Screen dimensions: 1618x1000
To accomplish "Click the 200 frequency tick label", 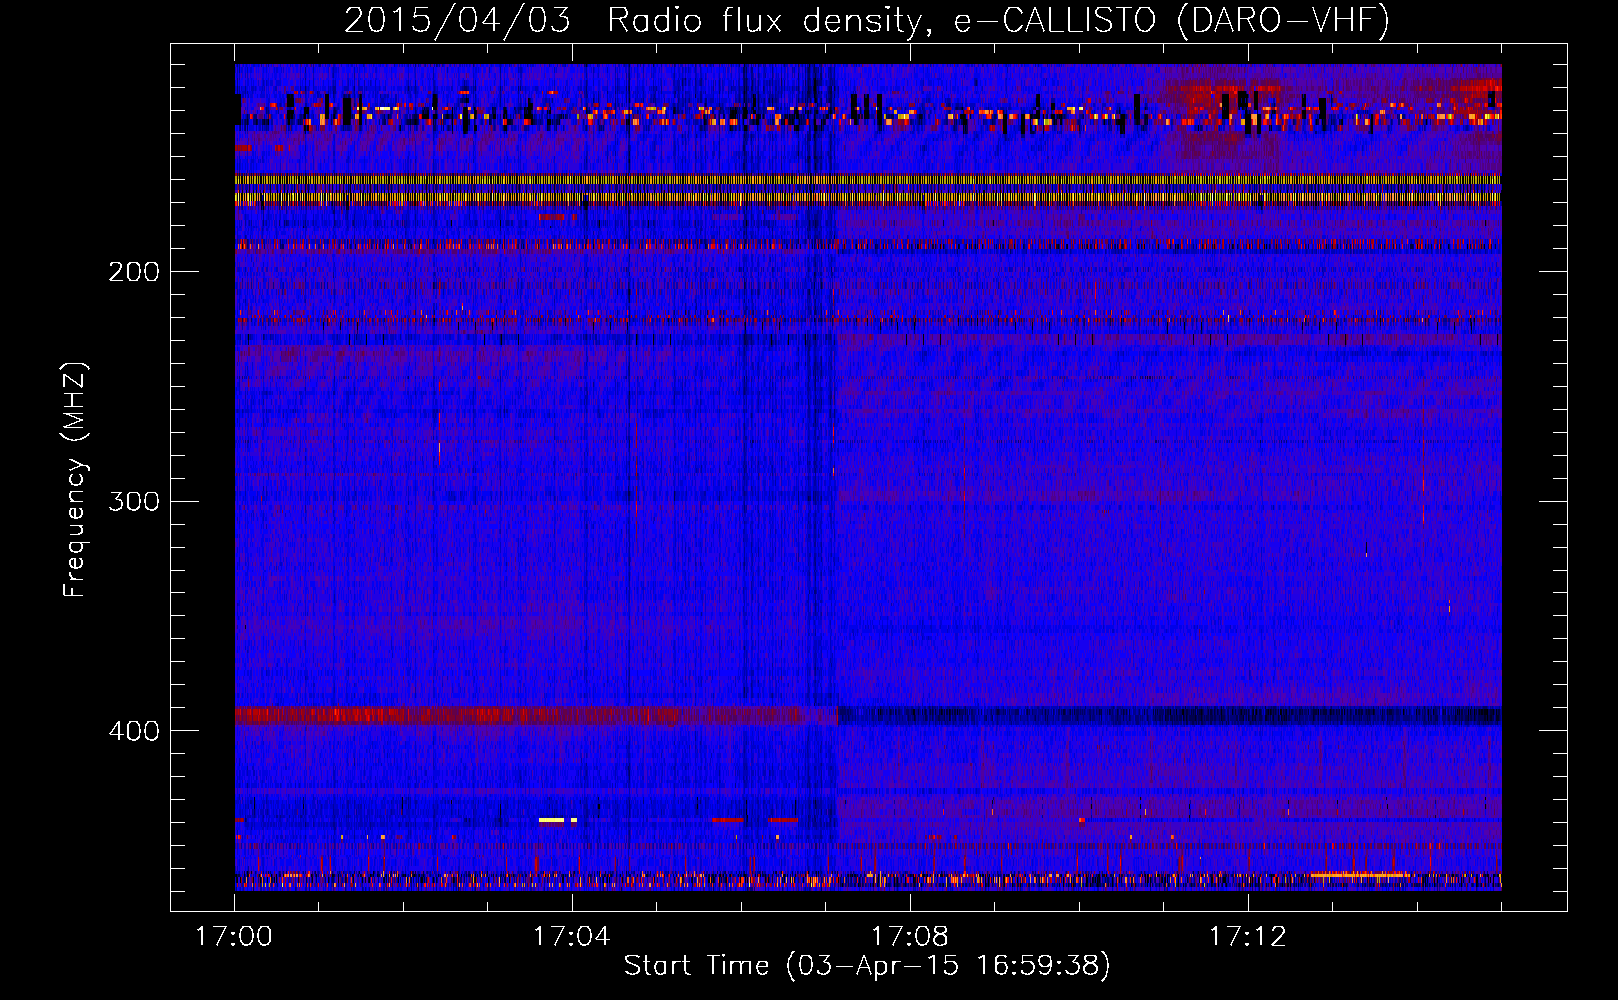I will pos(134,272).
